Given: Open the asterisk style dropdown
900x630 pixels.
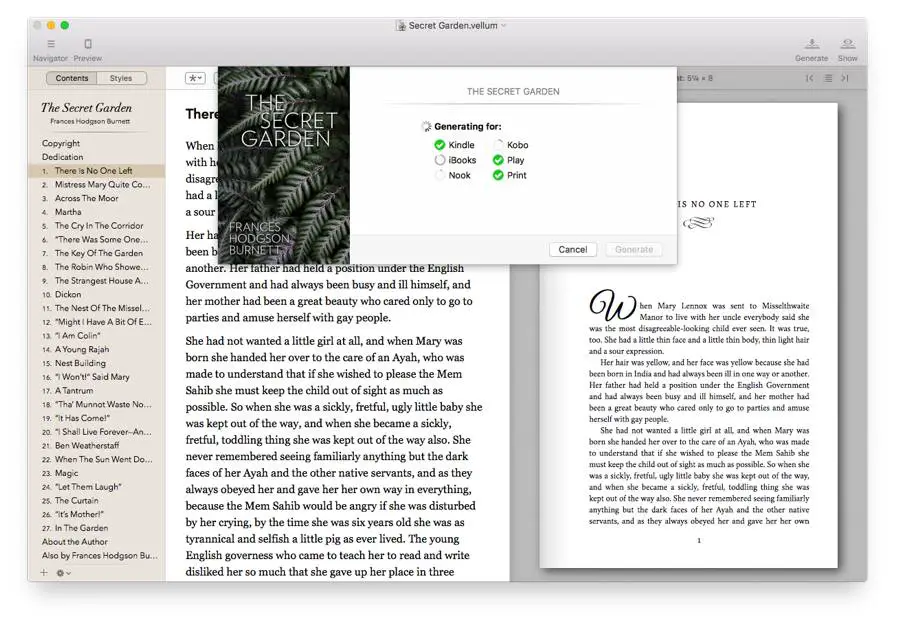Looking at the screenshot, I should point(195,78).
